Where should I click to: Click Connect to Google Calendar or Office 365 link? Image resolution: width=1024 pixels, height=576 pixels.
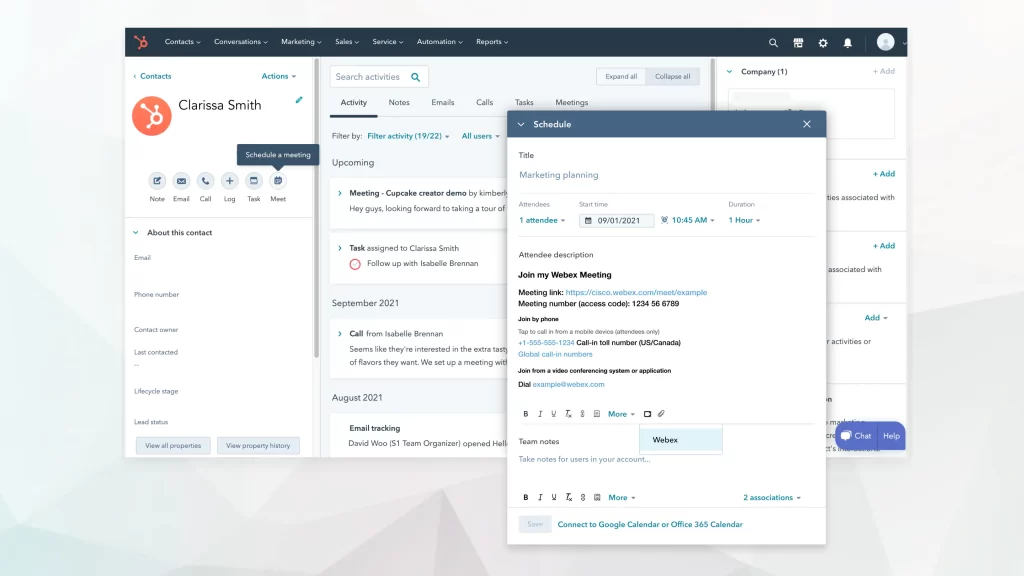[650, 524]
